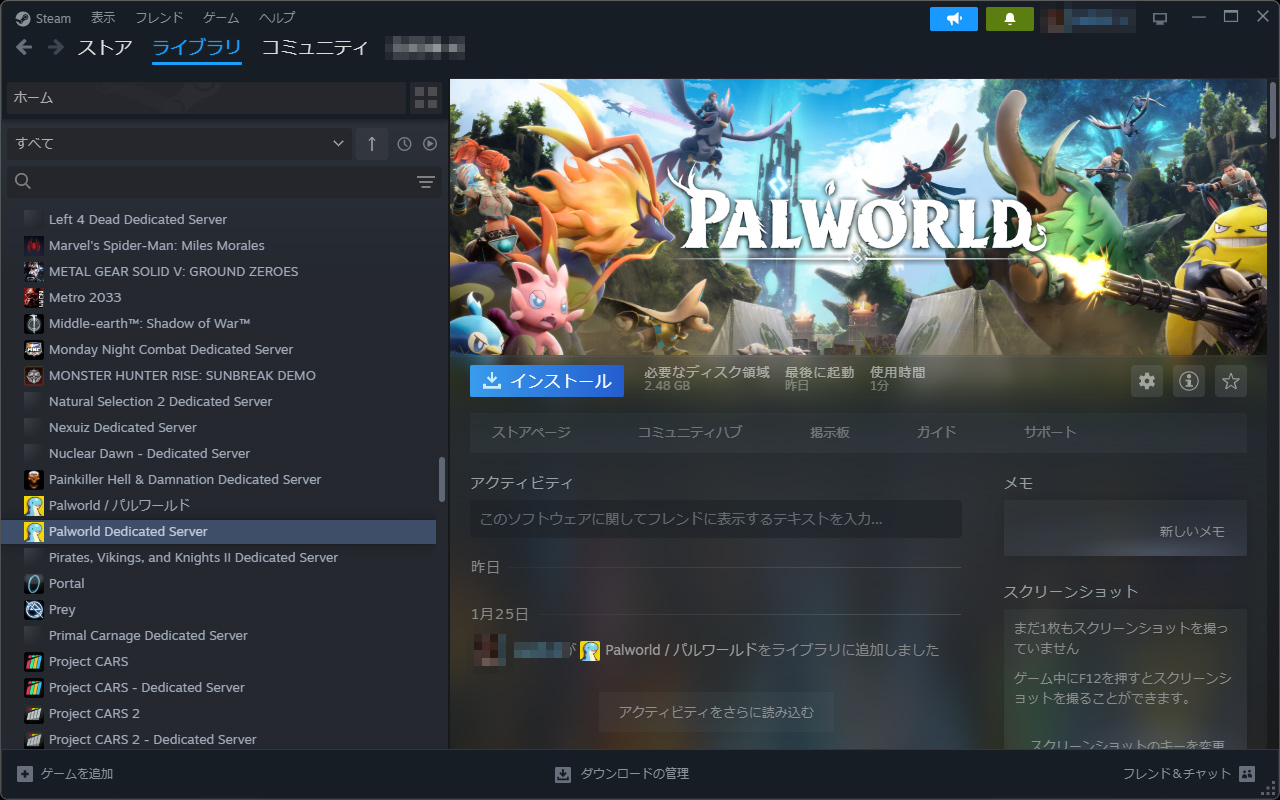Click the Painkiller Hell & Damnation icon

pyautogui.click(x=34, y=479)
